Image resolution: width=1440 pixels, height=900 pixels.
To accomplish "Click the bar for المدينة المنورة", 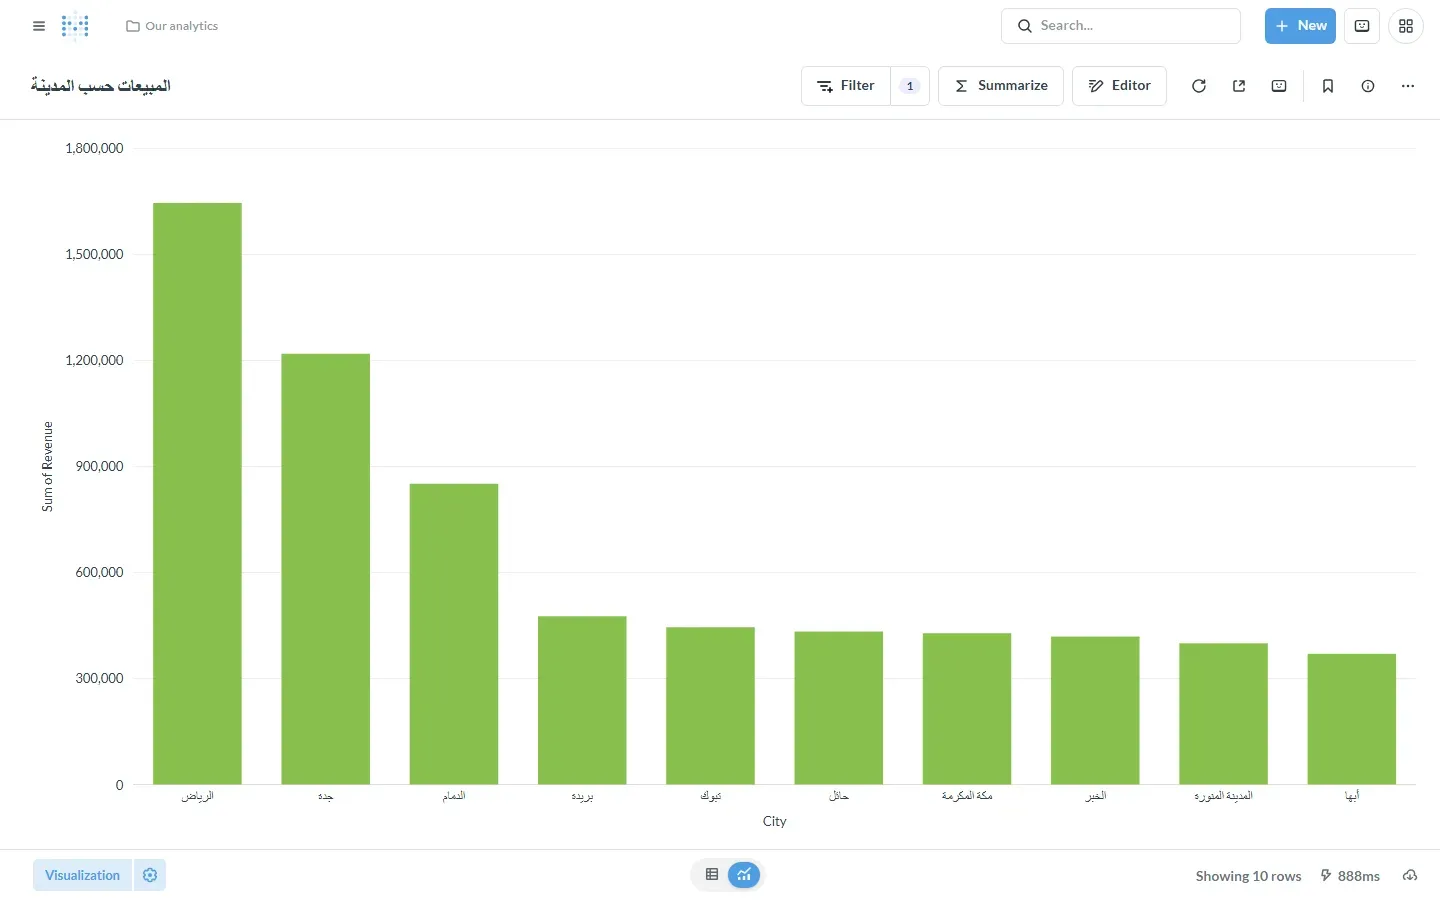I will point(1224,714).
